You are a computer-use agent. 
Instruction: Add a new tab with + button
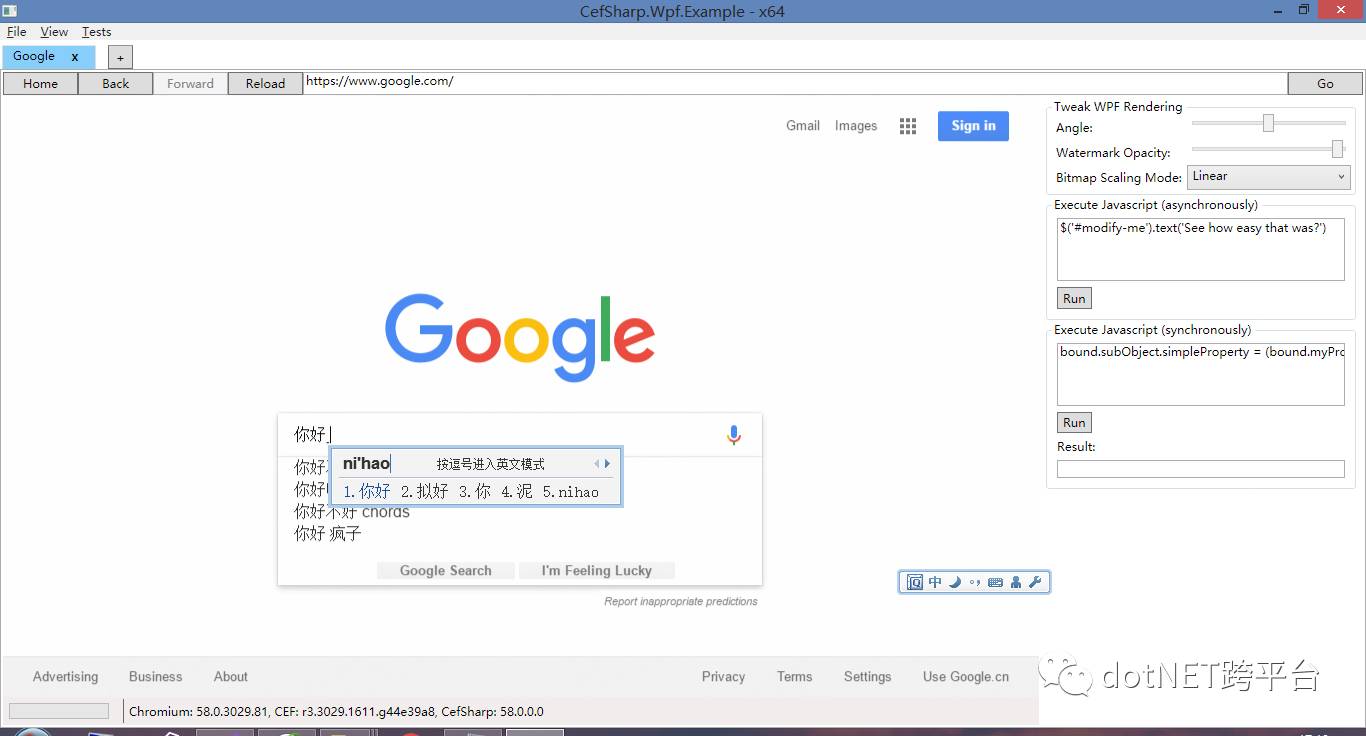120,58
